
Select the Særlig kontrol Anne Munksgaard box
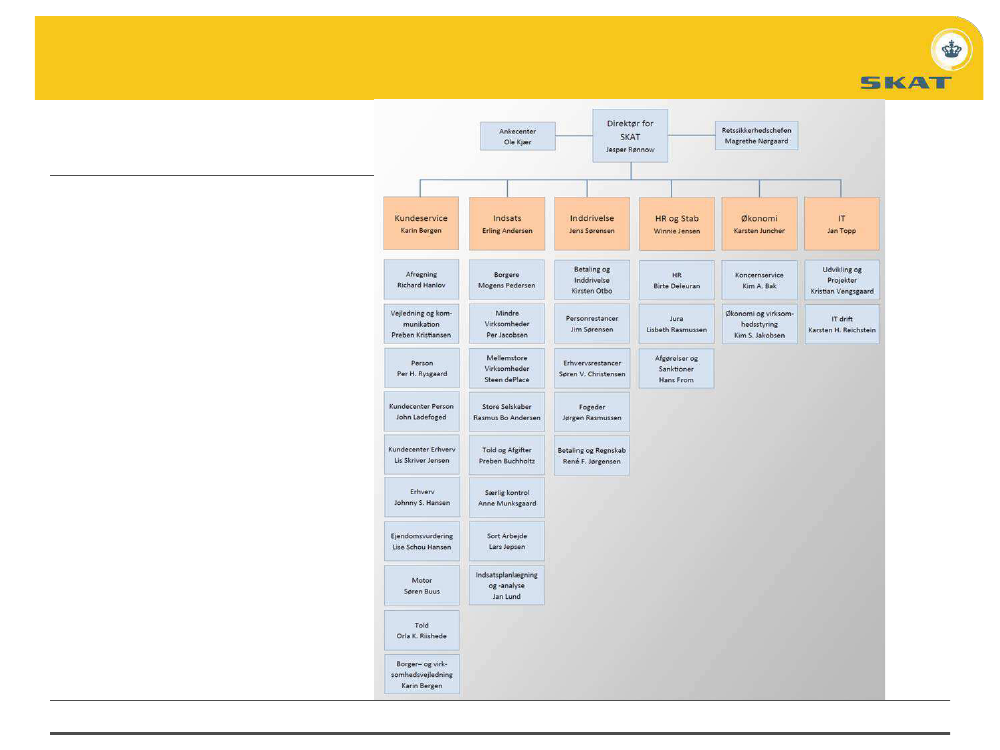tap(507, 497)
